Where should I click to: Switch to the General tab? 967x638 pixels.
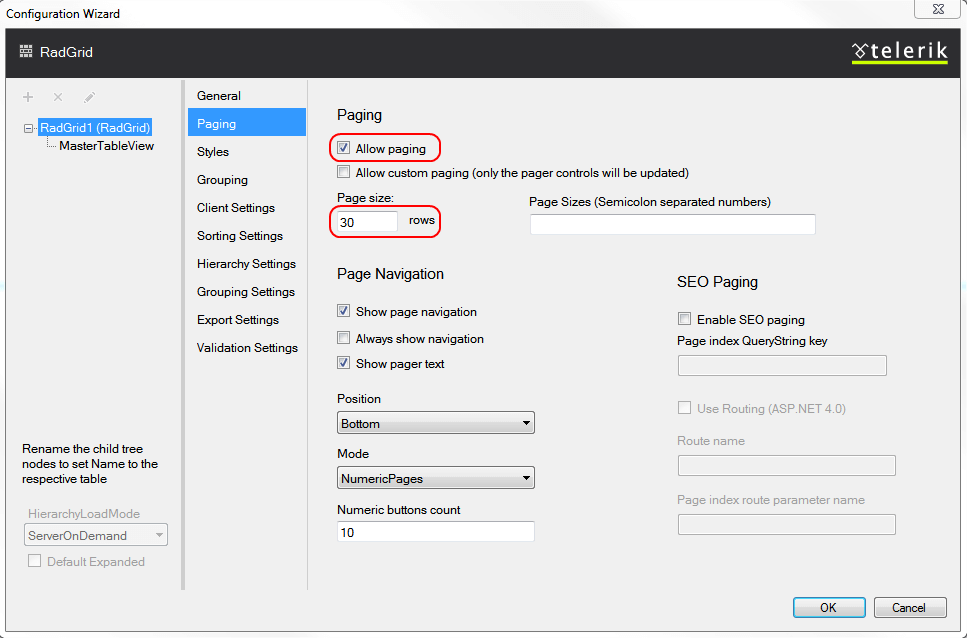click(x=219, y=96)
